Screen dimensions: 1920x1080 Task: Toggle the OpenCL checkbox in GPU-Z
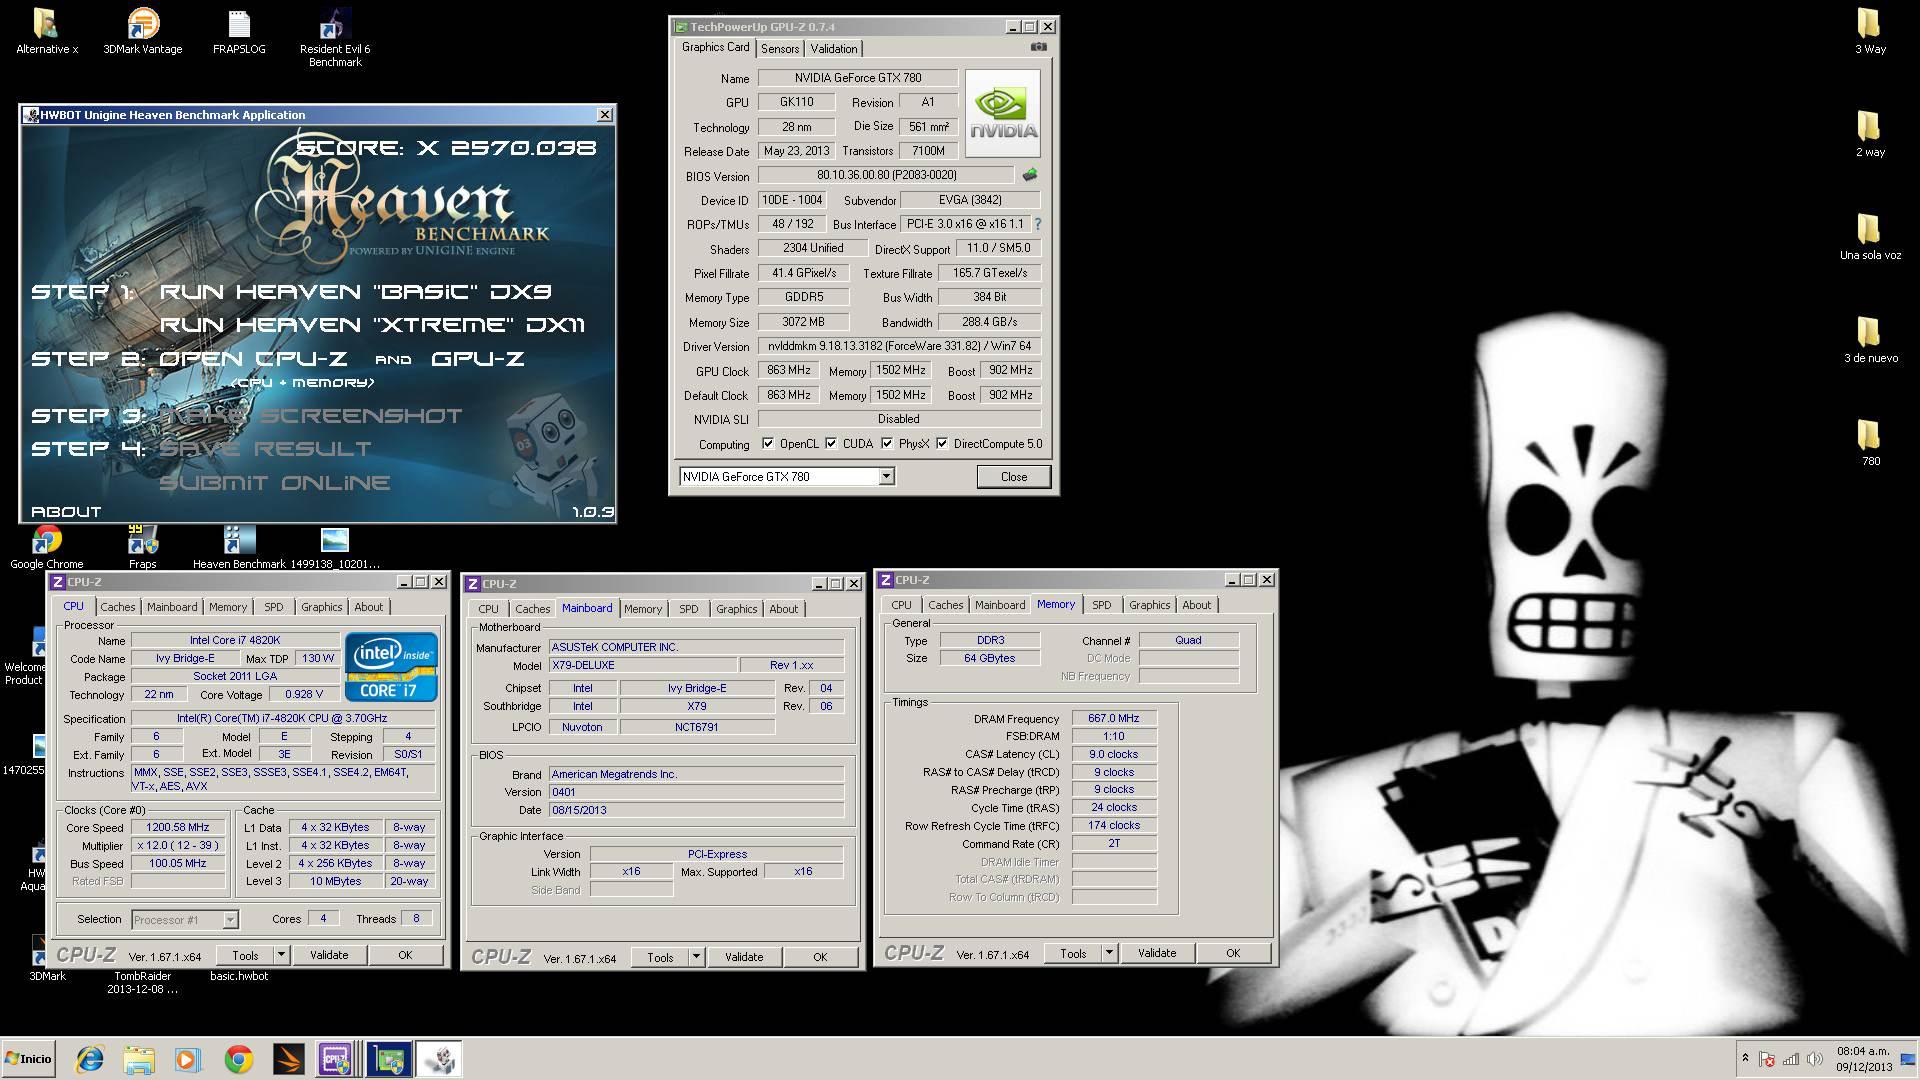[x=768, y=443]
